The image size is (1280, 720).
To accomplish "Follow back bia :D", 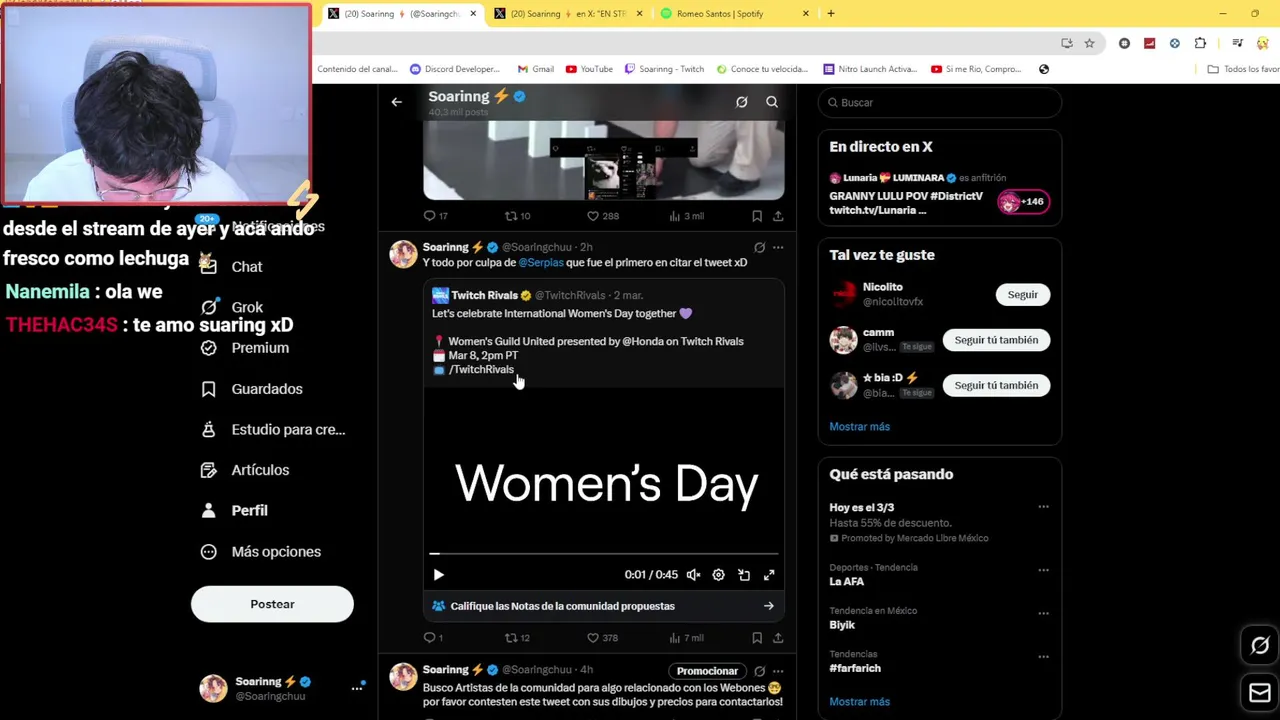I will tap(996, 385).
